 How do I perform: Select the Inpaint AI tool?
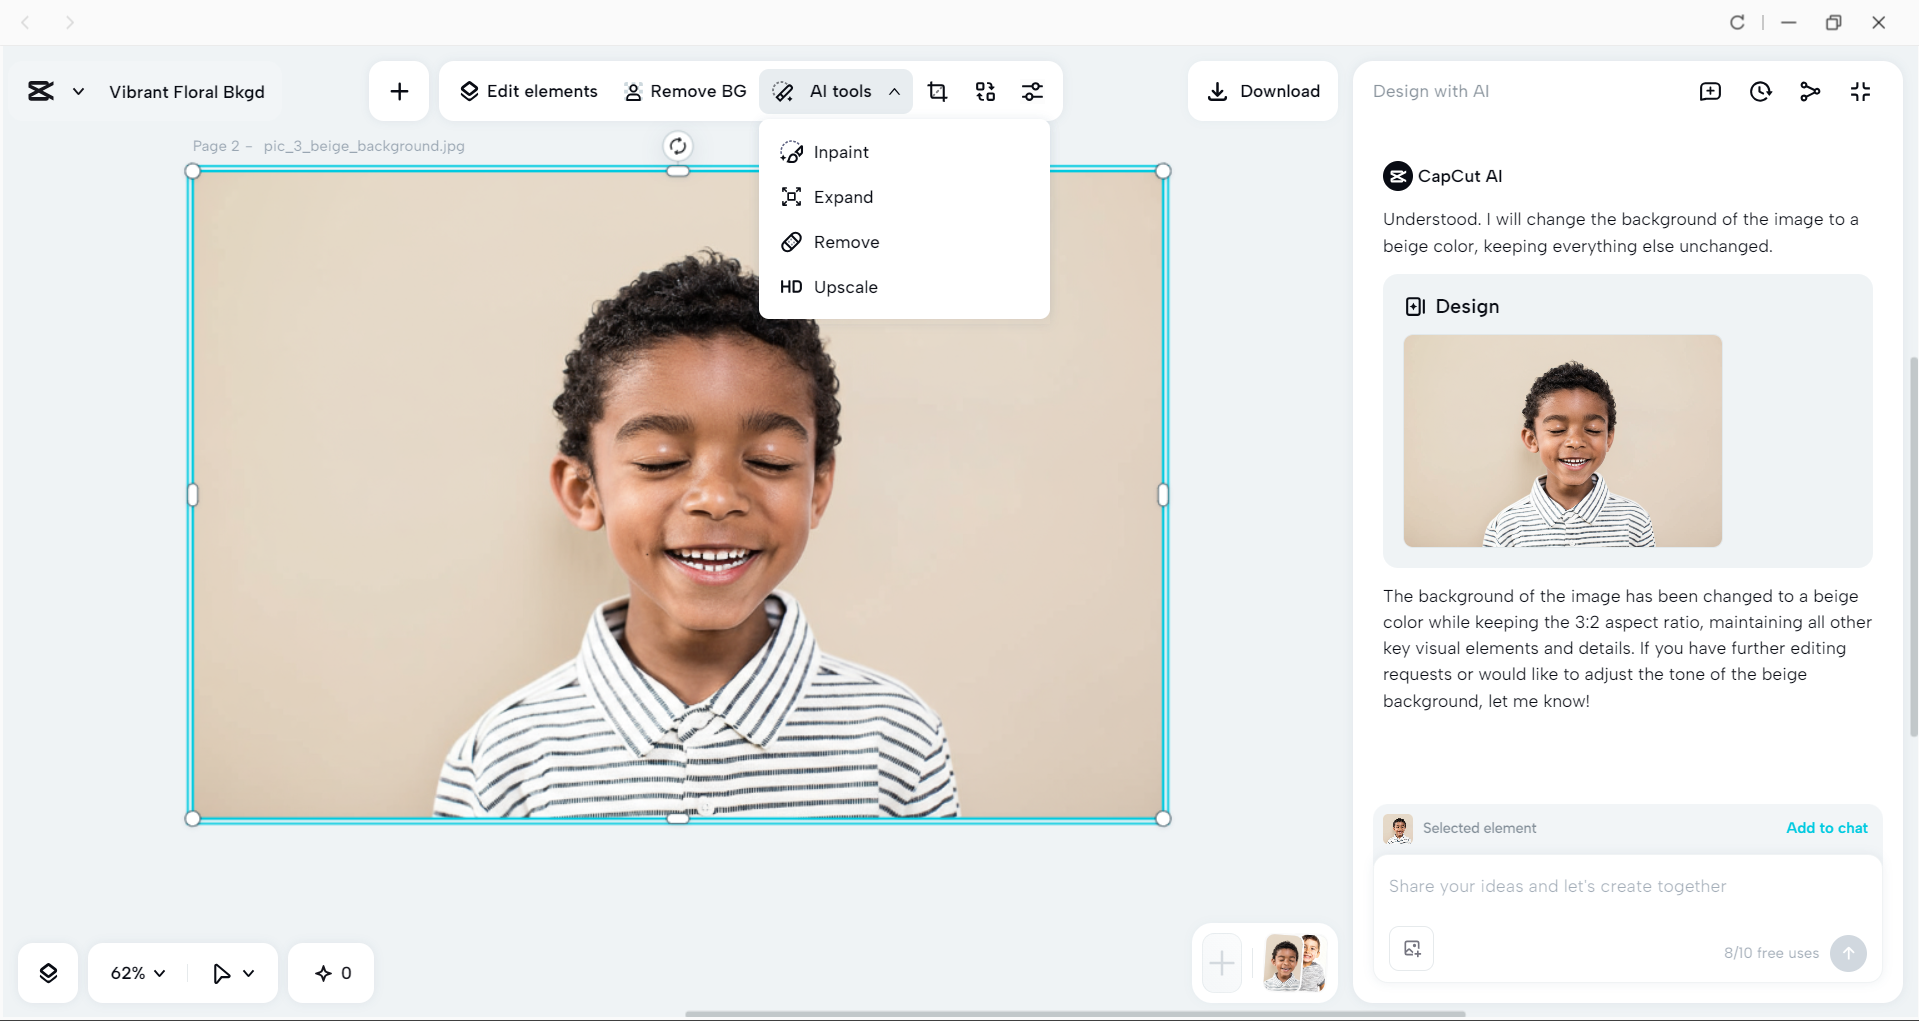point(840,151)
